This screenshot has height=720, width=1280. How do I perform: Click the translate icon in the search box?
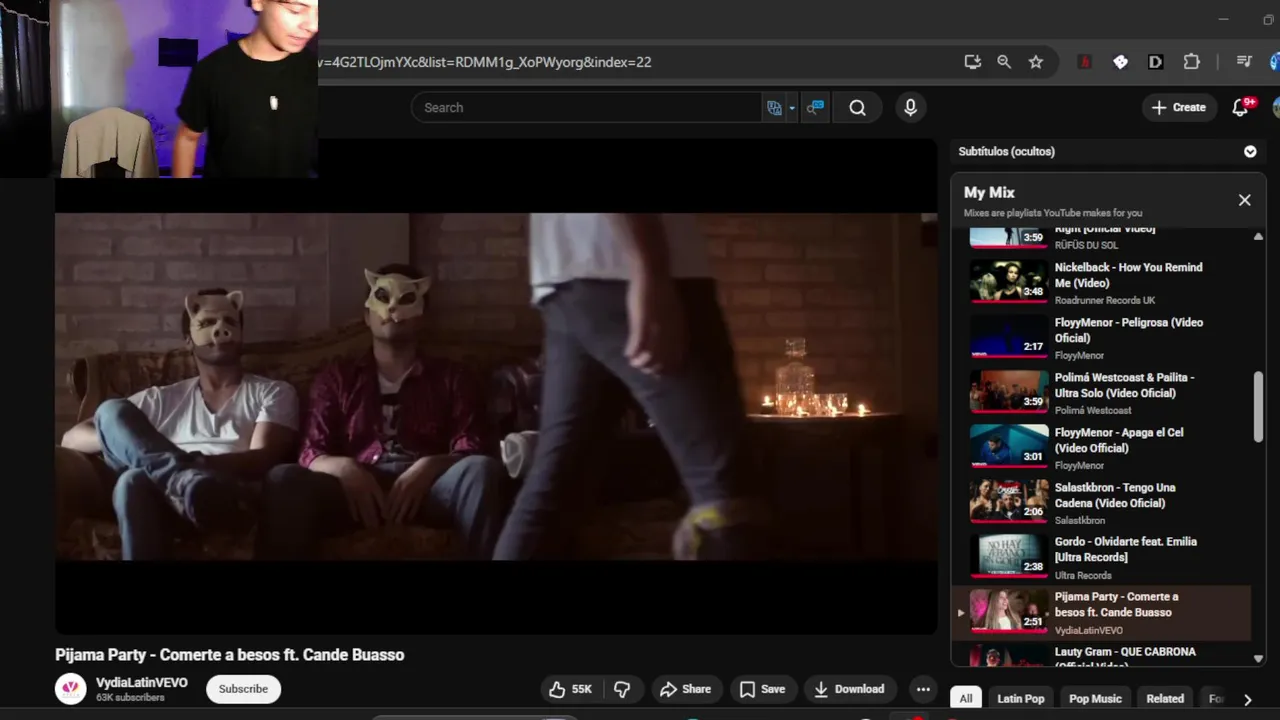coord(774,108)
